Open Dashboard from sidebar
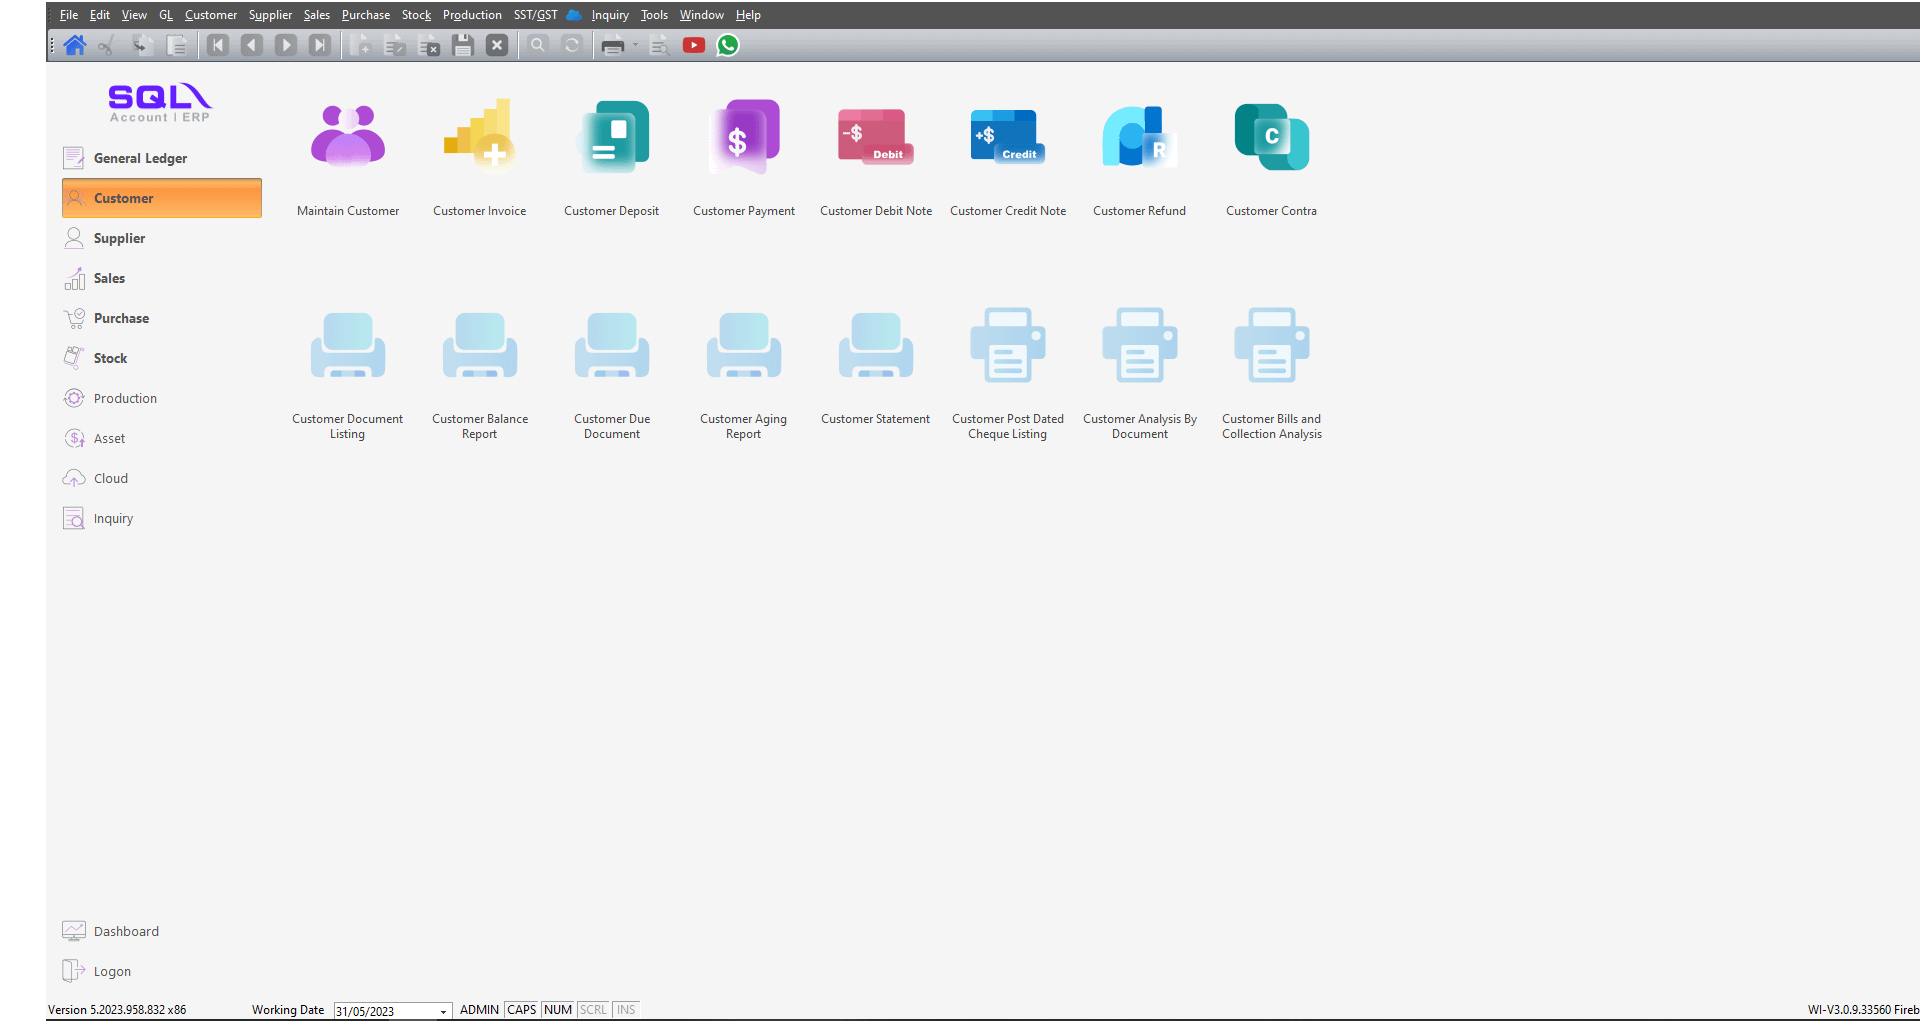Viewport: 1920px width, 1021px height. click(x=126, y=931)
